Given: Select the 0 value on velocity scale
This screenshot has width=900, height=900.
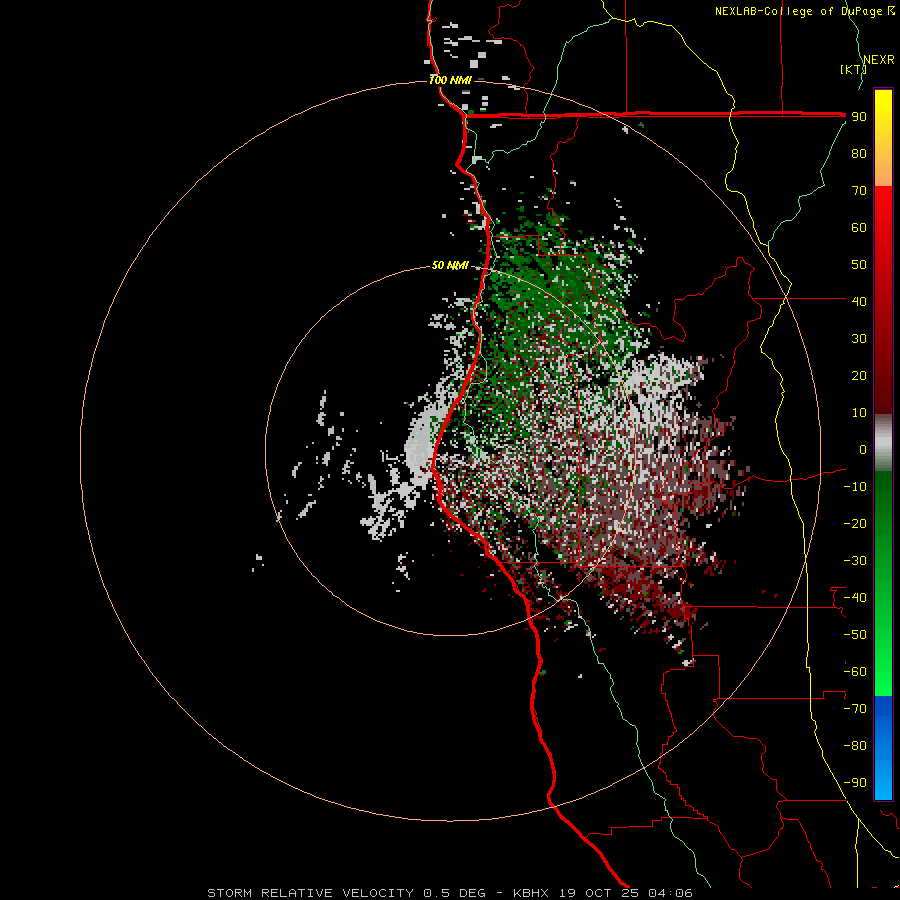Looking at the screenshot, I should pyautogui.click(x=863, y=449).
